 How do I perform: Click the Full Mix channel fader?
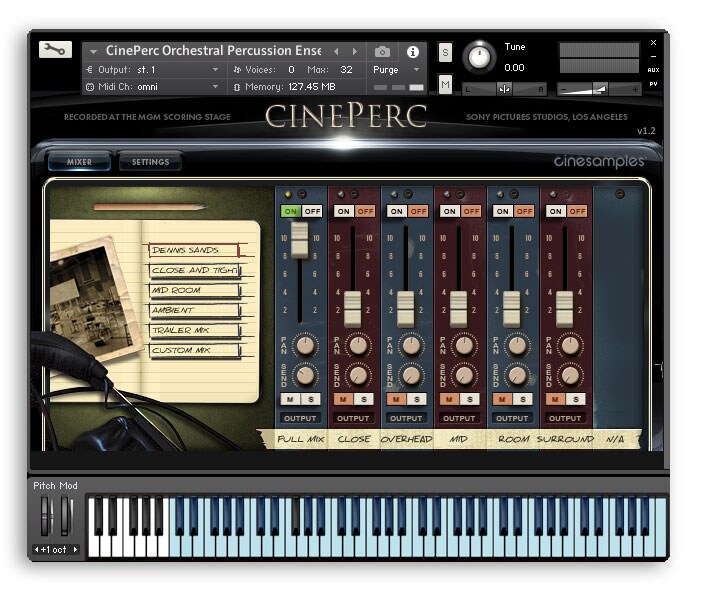coord(299,240)
